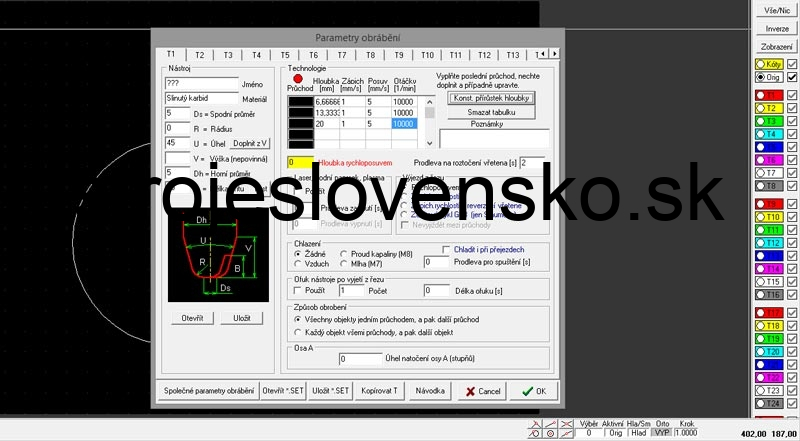
Task: Click the highlighted 10000 Otáčky cell
Action: (404, 124)
